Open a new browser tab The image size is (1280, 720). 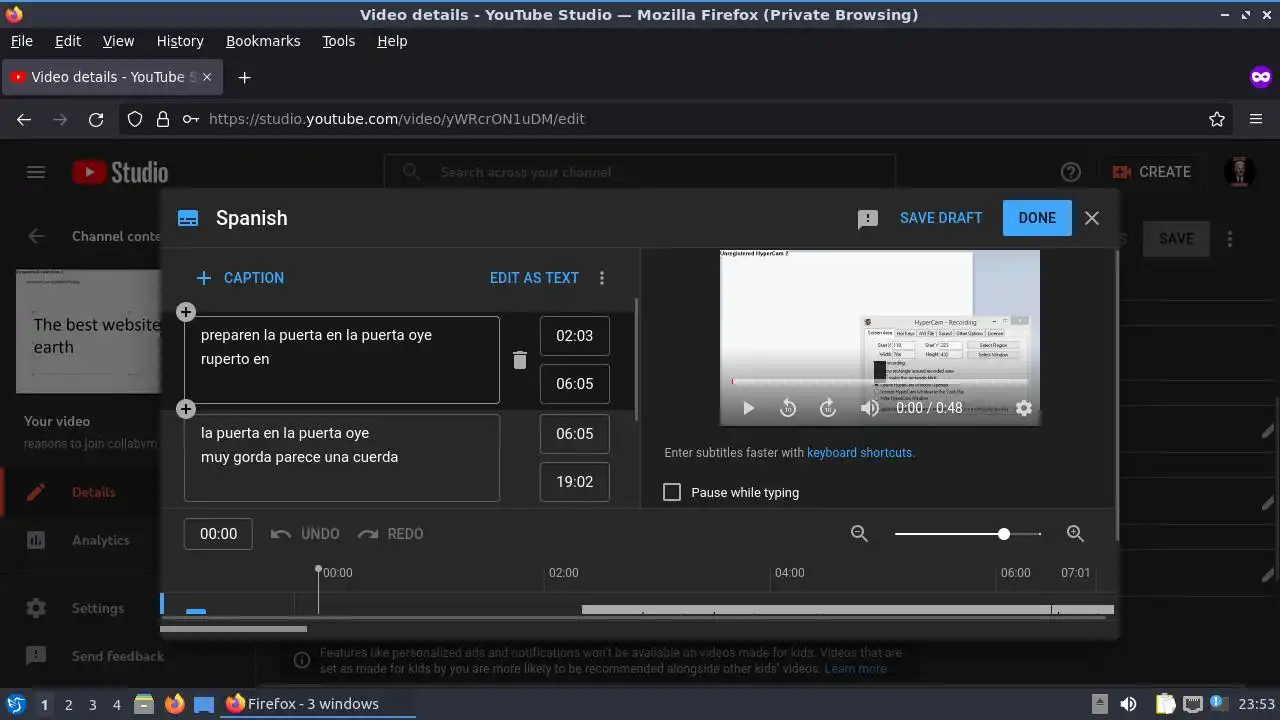click(244, 77)
